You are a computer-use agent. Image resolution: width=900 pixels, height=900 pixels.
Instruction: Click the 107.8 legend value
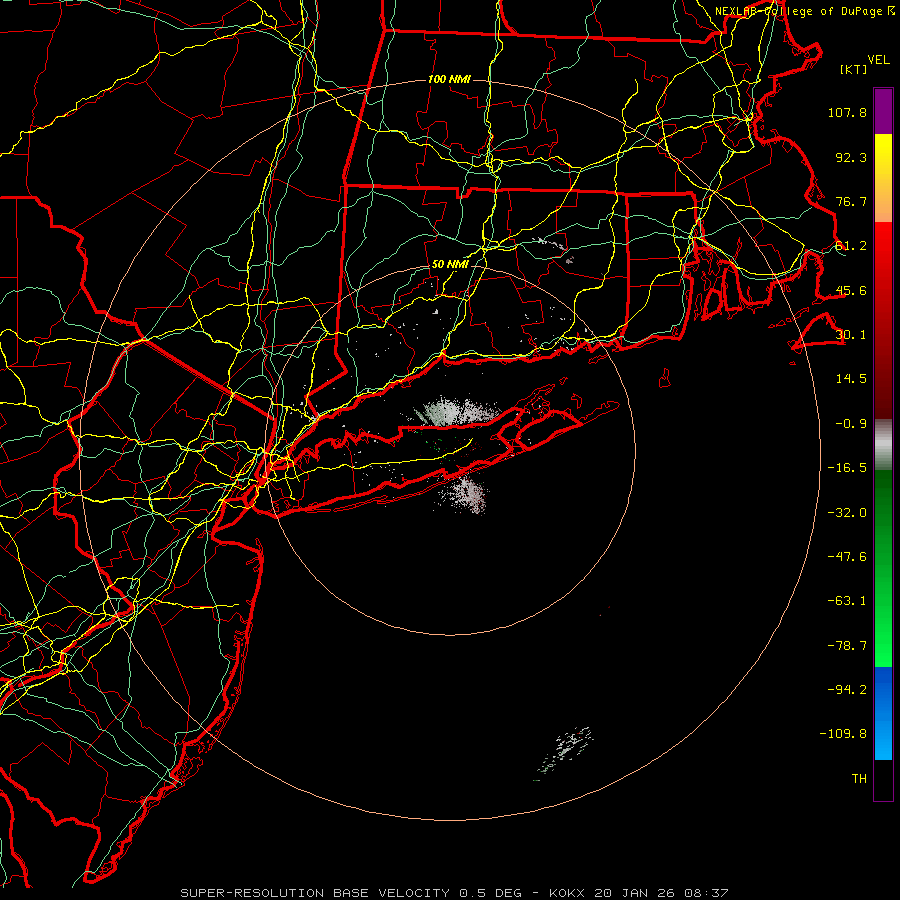[x=847, y=112]
